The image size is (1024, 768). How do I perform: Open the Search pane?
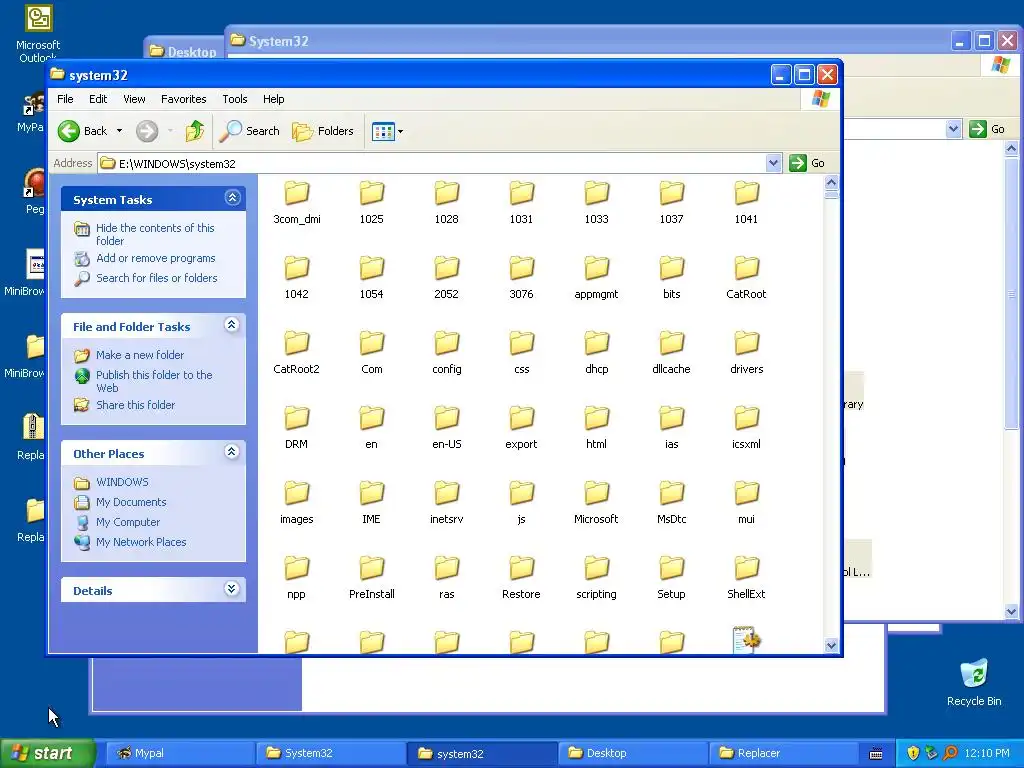tap(249, 131)
